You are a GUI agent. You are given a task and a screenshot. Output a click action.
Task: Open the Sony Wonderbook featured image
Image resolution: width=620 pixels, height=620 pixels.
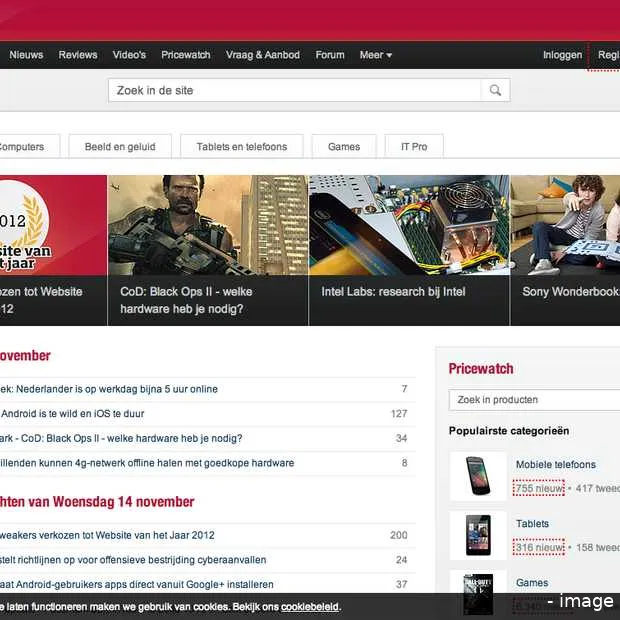pyautogui.click(x=565, y=225)
